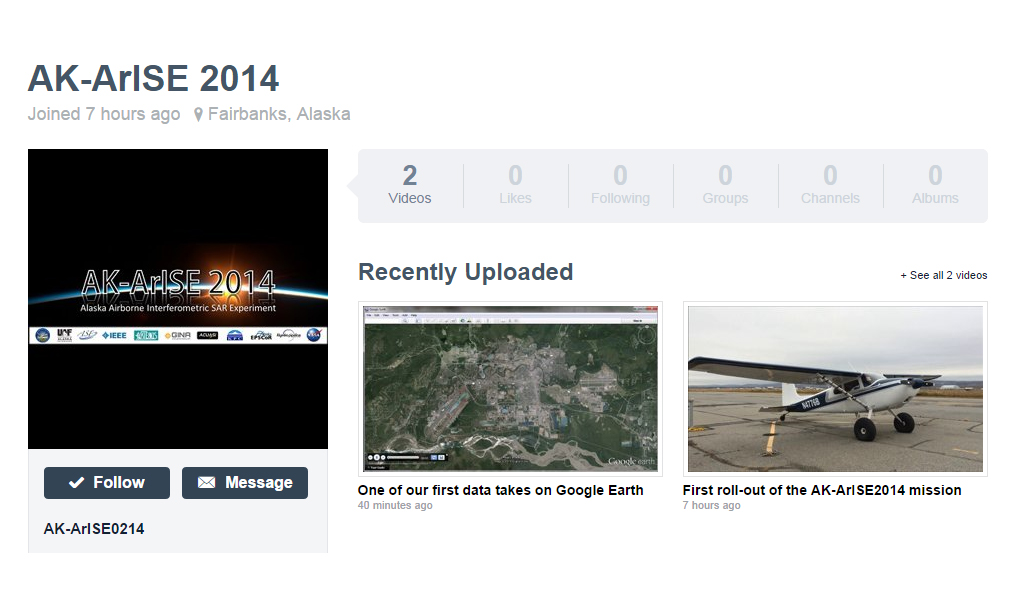Show the Albums tab
This screenshot has height=613, width=1024.
tap(935, 186)
